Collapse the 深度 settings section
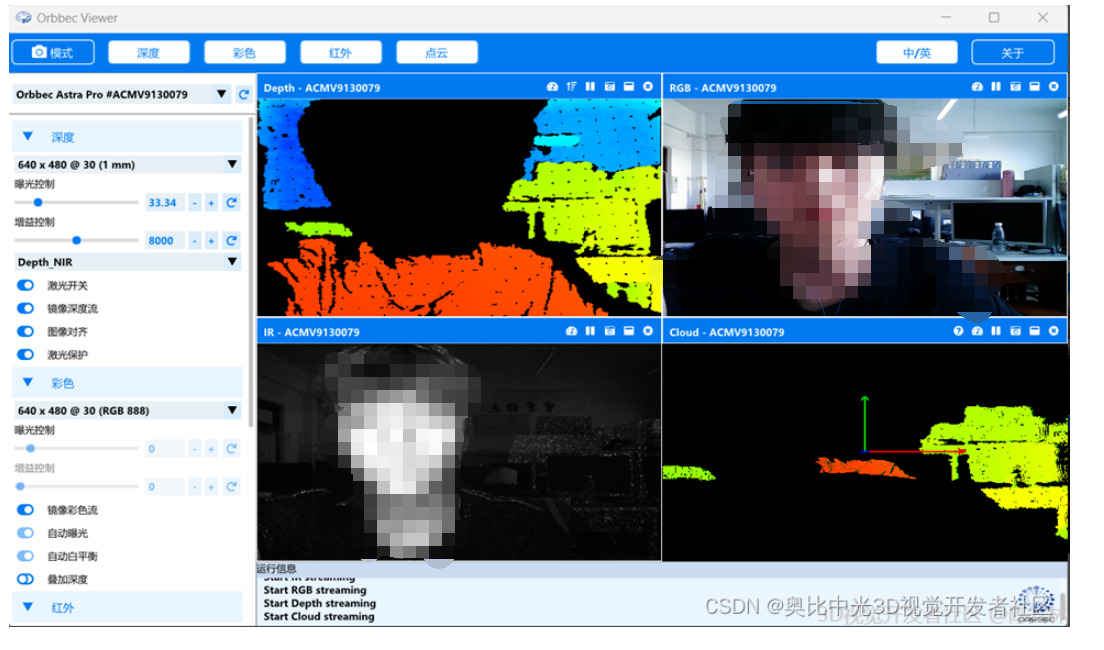This screenshot has height=650, width=1104. [27, 137]
